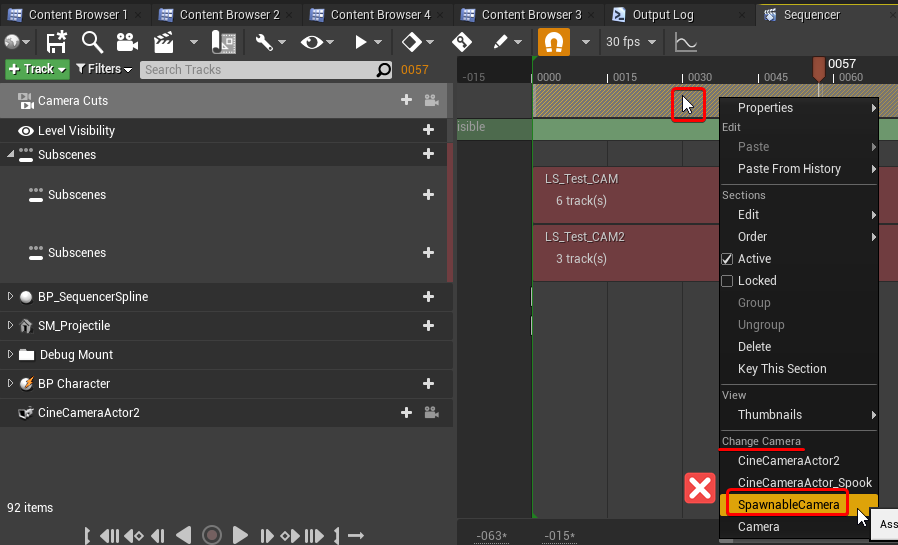Click the Create Camera icon in toolbar
The width and height of the screenshot is (898, 545).
click(x=127, y=42)
